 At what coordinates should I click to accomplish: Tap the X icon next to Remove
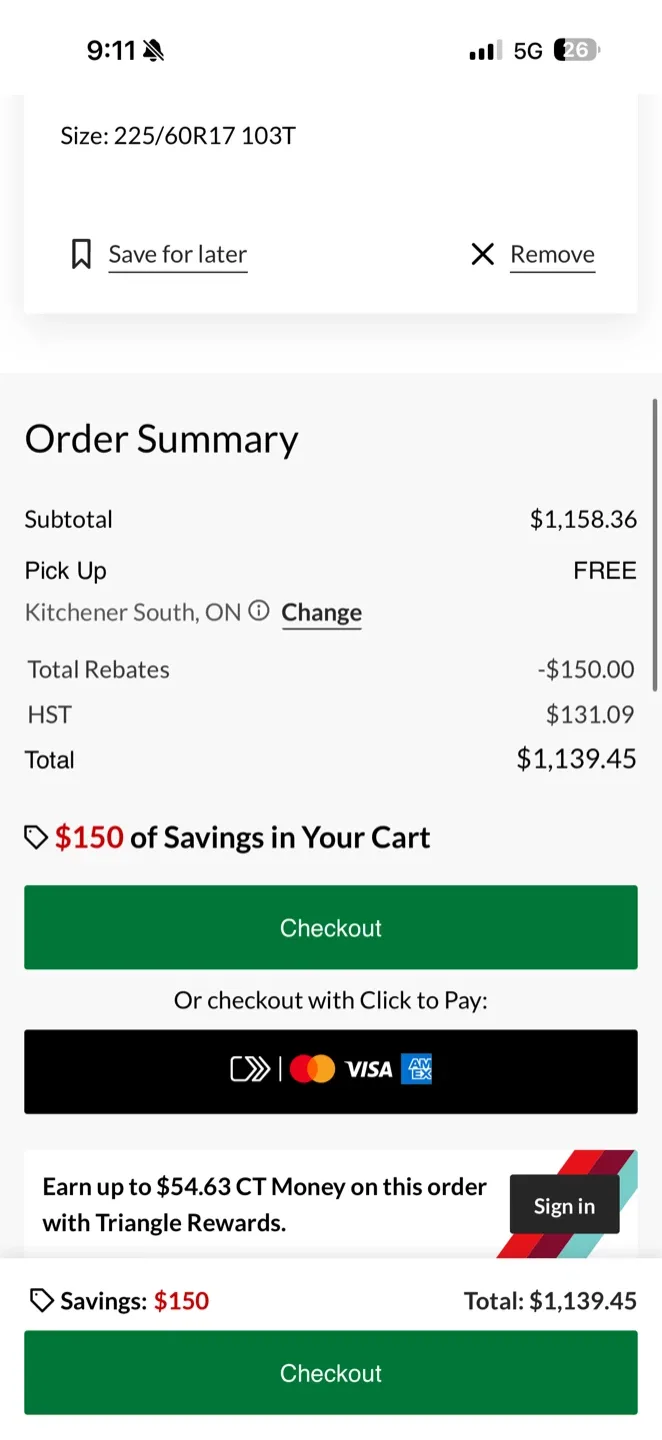coord(482,254)
